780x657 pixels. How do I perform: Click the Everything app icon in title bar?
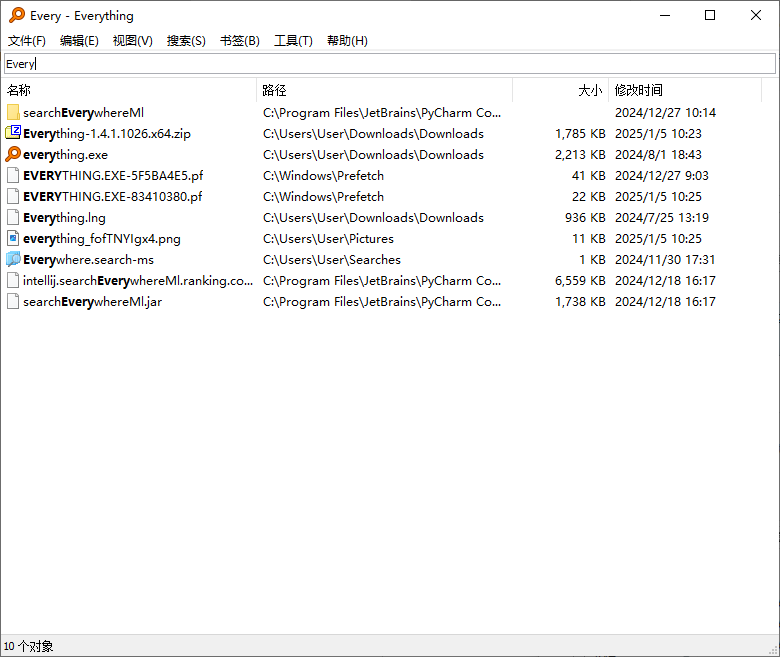tap(17, 15)
